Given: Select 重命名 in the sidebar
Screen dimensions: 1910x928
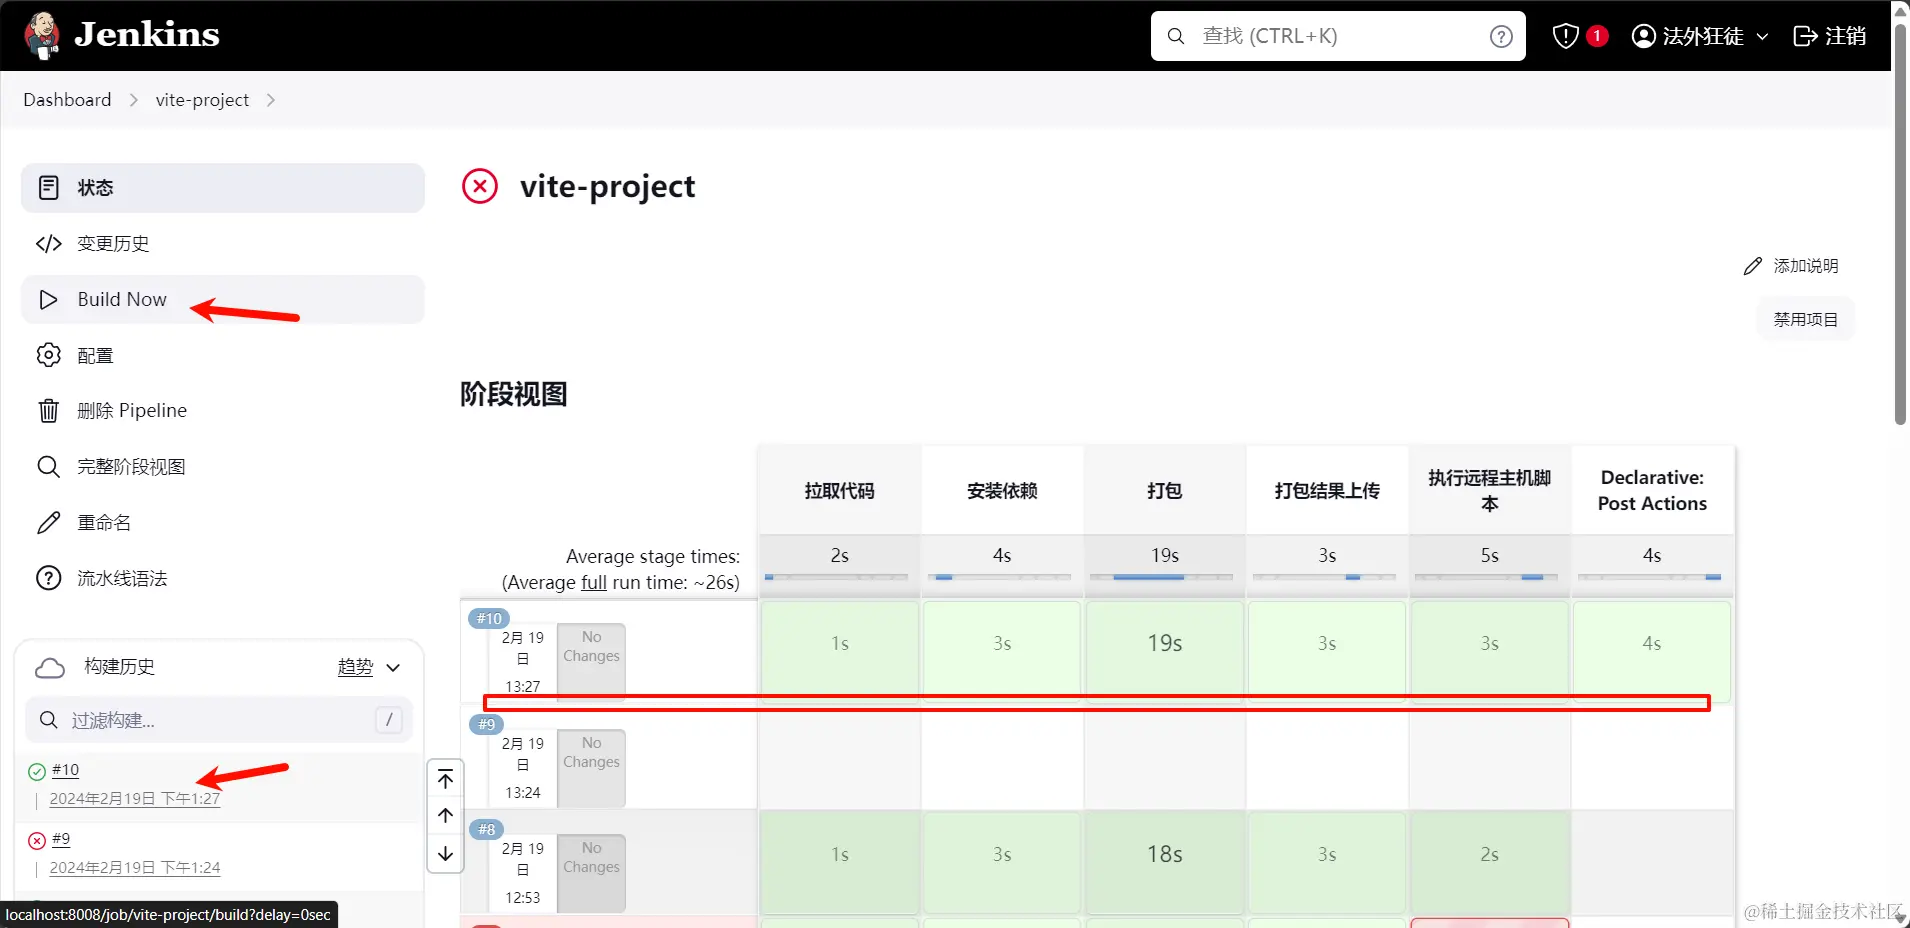Looking at the screenshot, I should 223,522.
